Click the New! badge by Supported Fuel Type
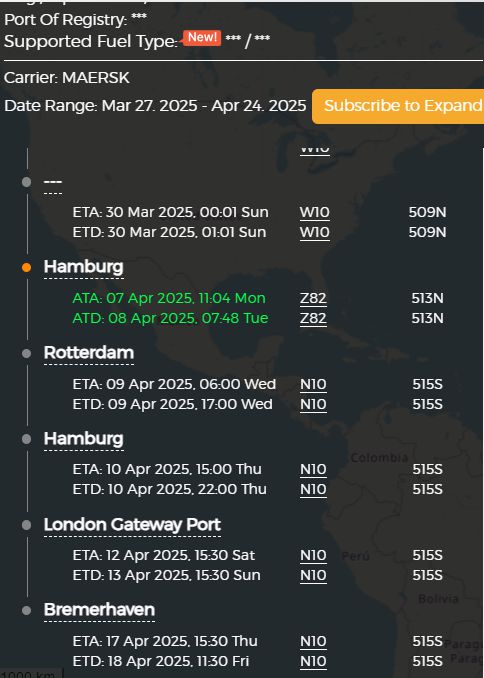Image resolution: width=484 pixels, height=678 pixels. coord(202,38)
